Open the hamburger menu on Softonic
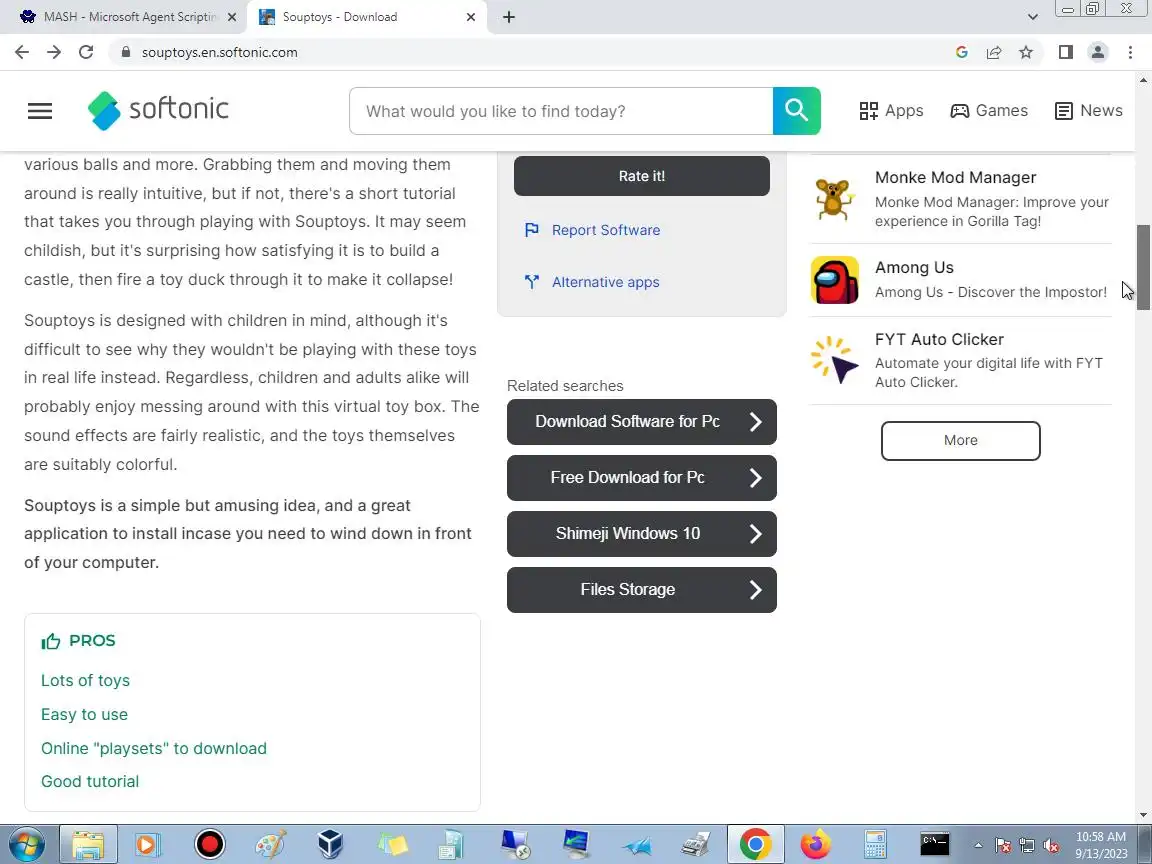Image resolution: width=1152 pixels, height=864 pixels. [40, 111]
